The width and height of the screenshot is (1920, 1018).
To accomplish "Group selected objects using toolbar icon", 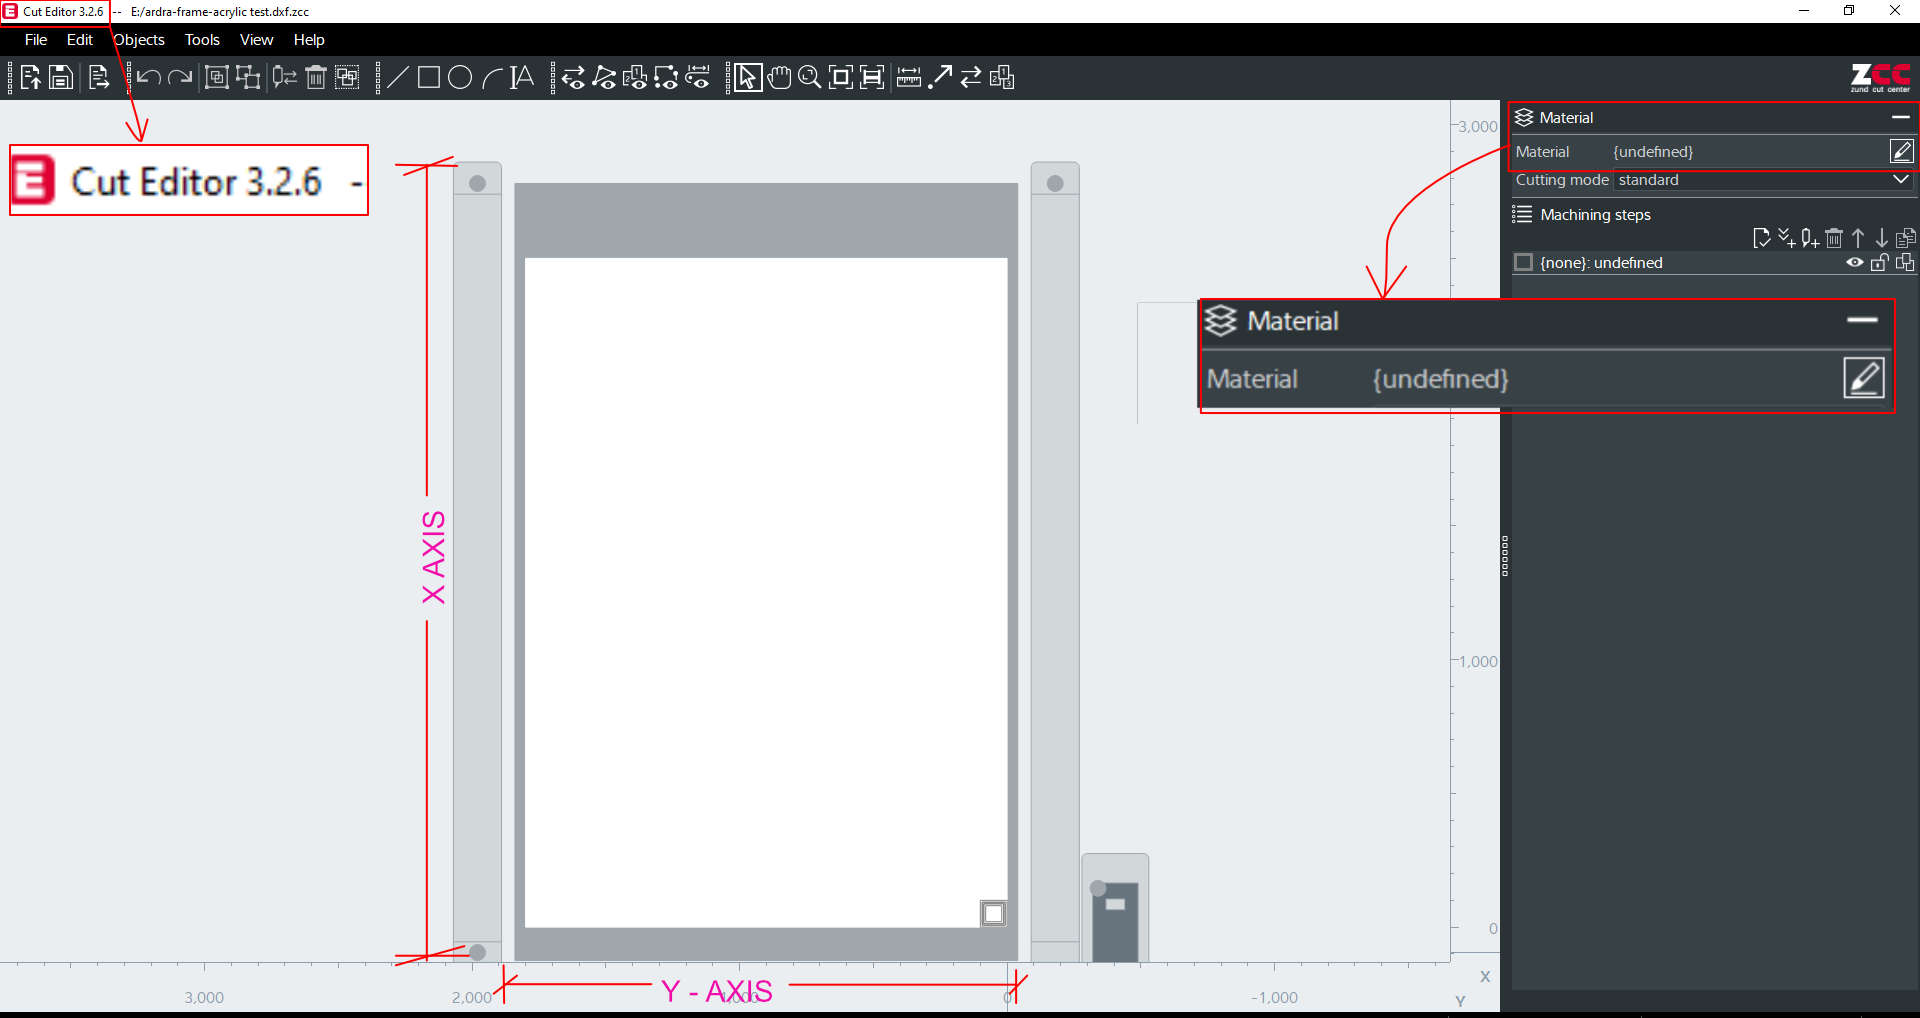I will 217,77.
